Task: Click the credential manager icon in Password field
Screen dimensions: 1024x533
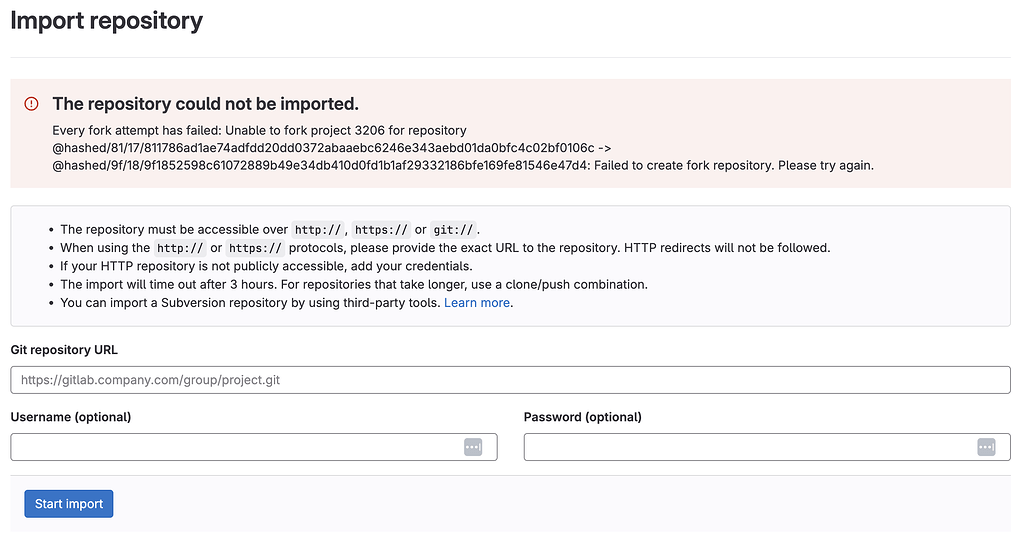Action: 986,447
